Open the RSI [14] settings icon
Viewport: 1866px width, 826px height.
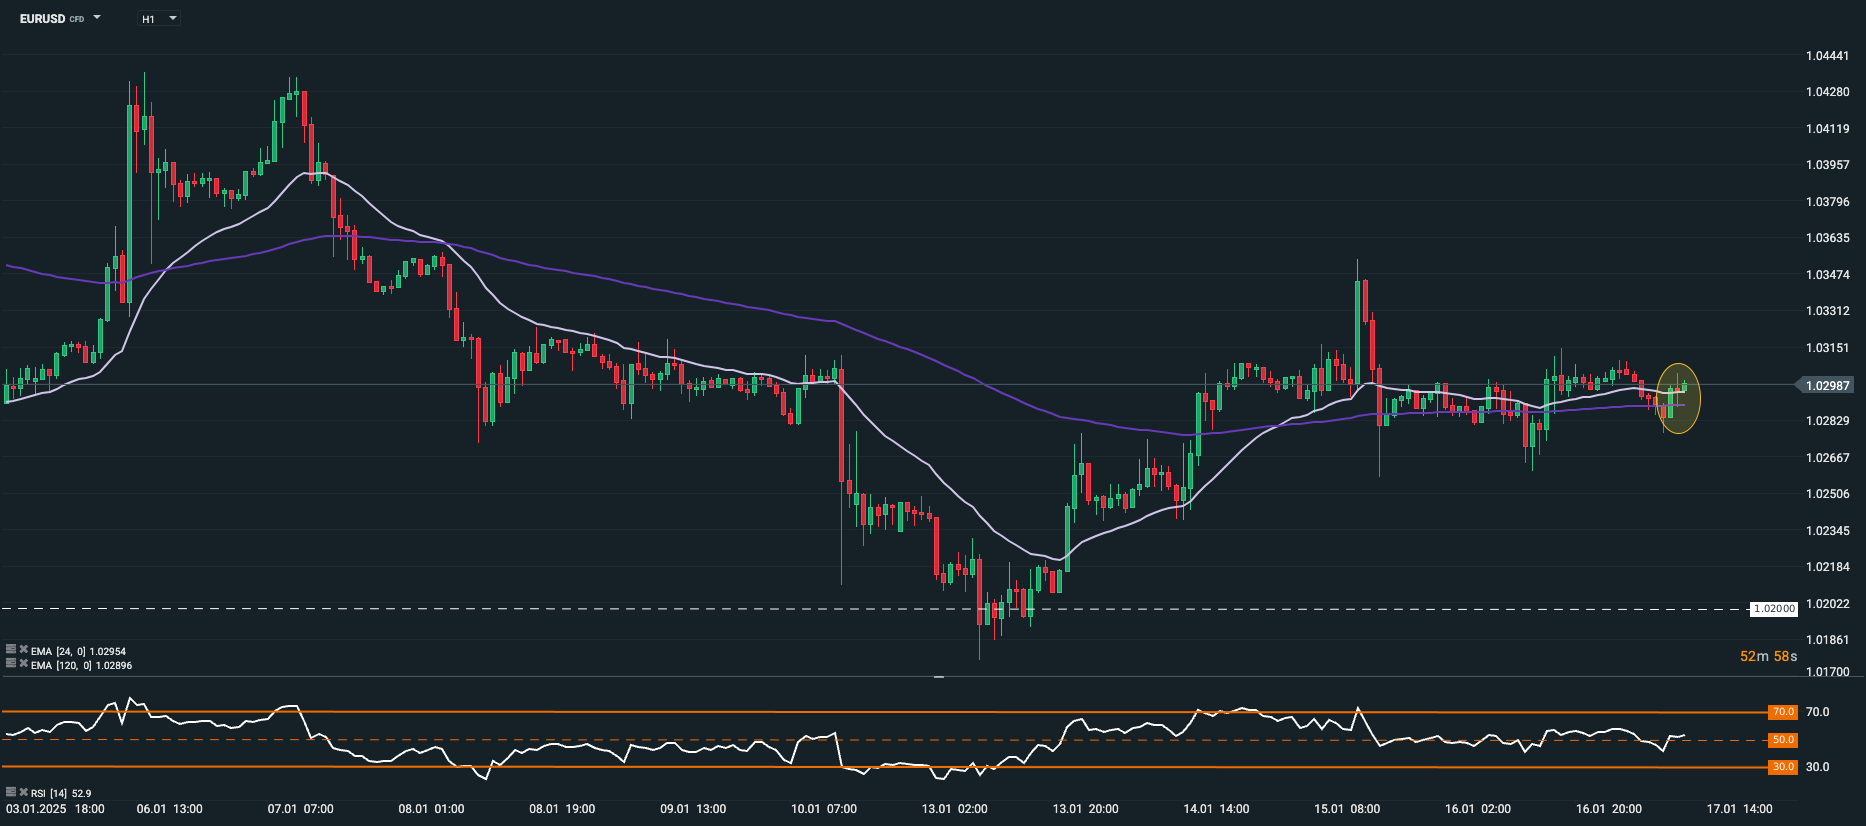pos(11,792)
